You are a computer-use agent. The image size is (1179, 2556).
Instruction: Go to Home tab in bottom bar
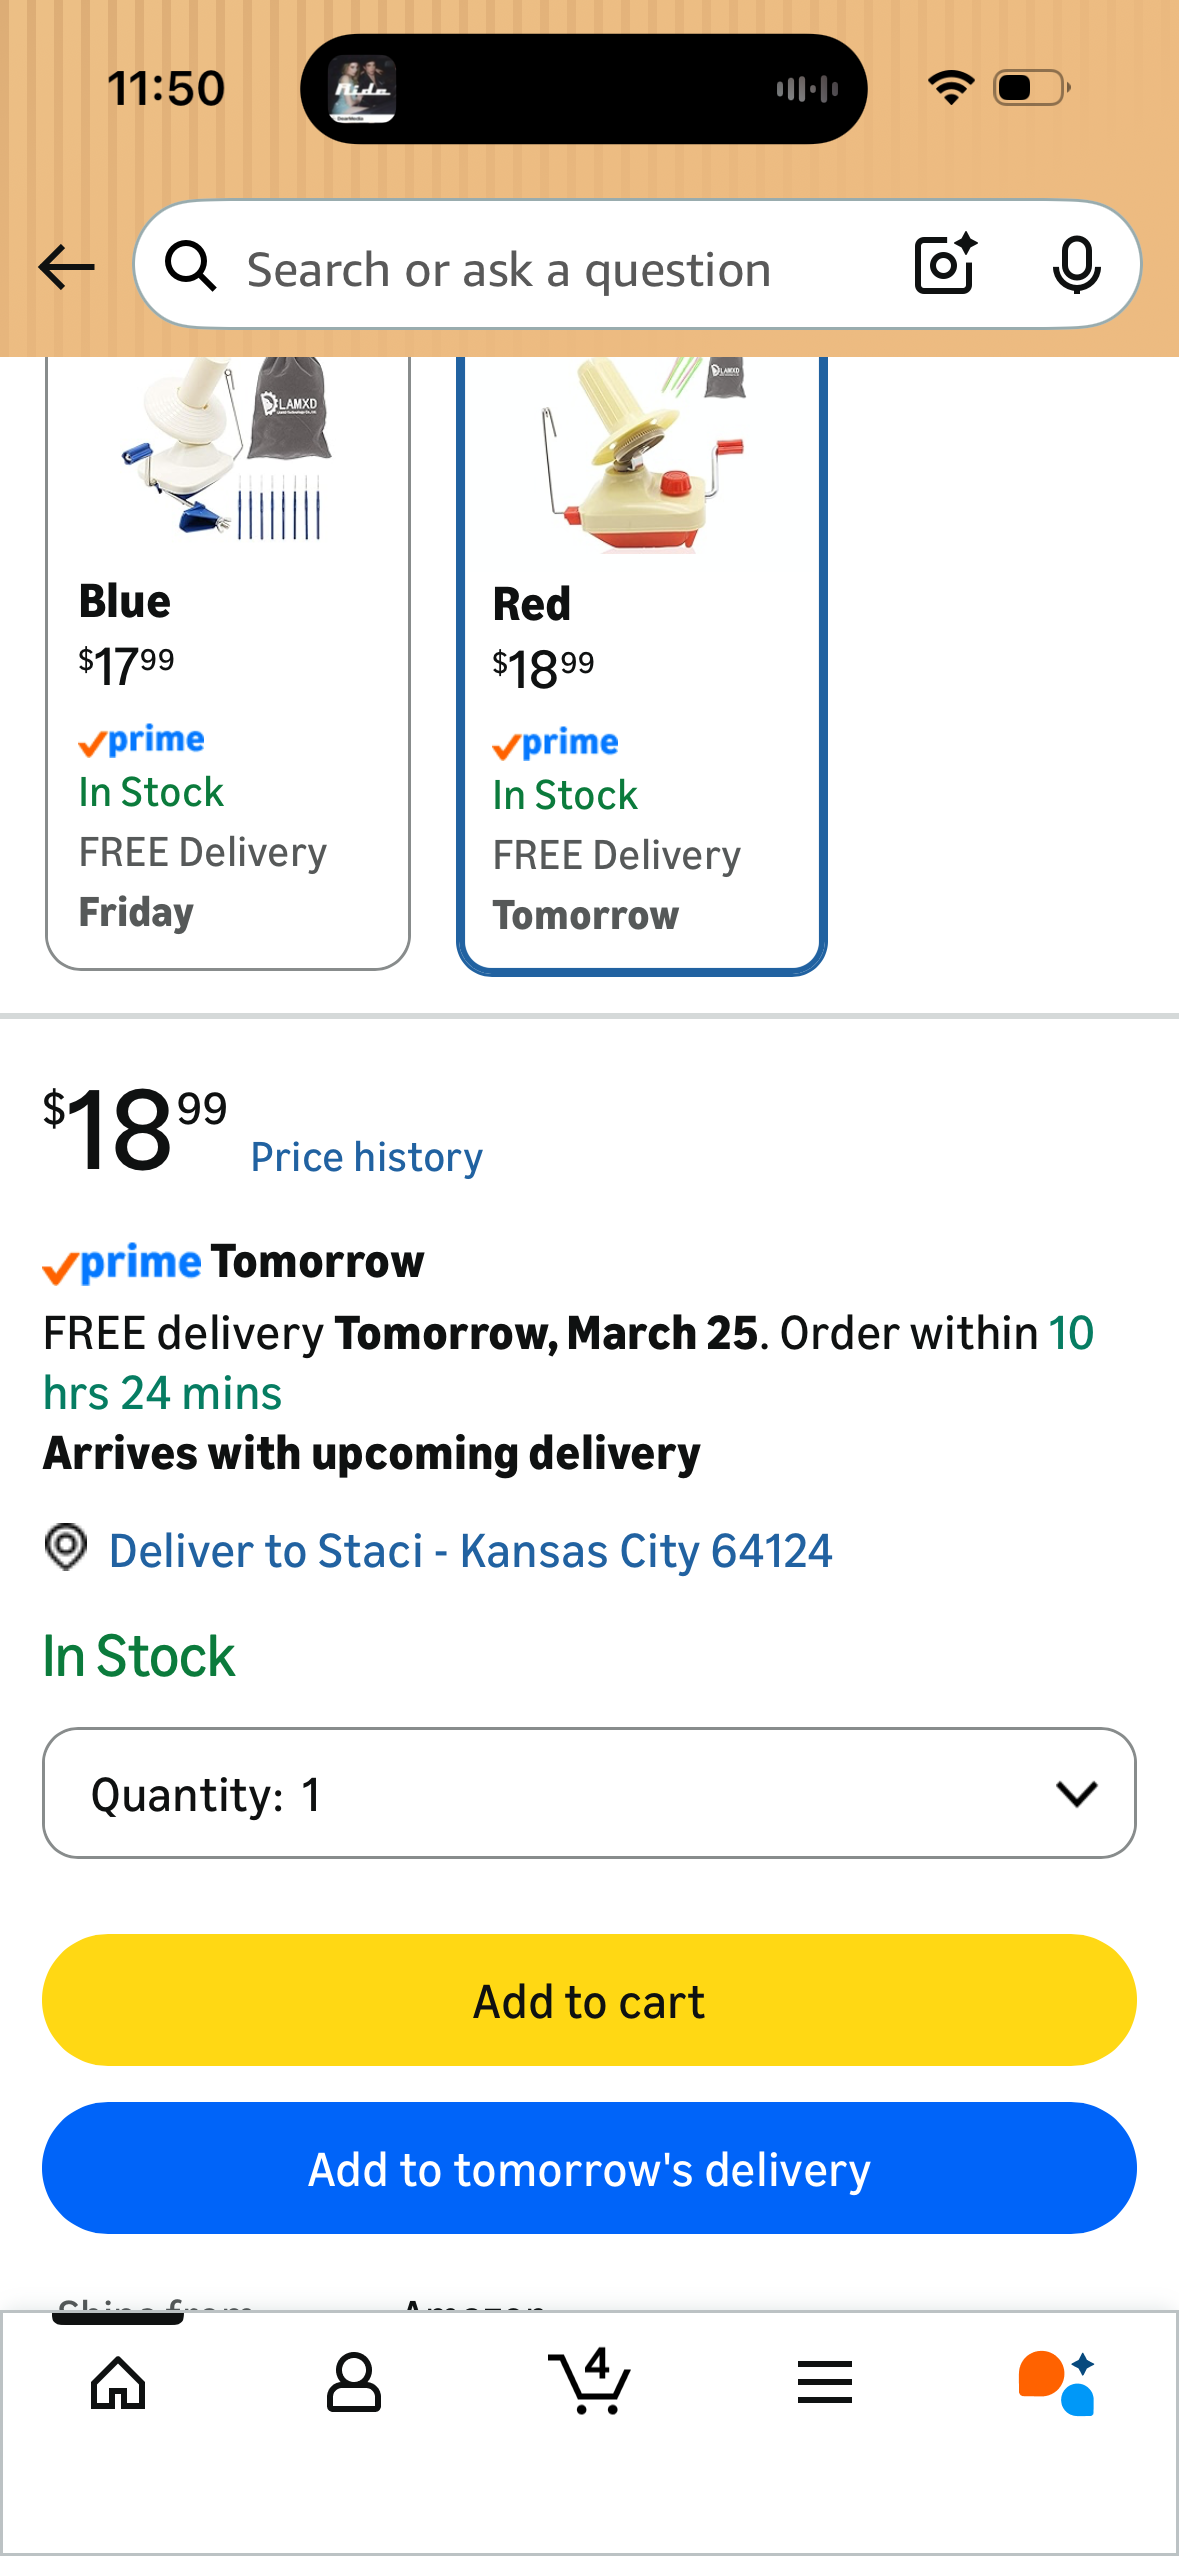118,2383
